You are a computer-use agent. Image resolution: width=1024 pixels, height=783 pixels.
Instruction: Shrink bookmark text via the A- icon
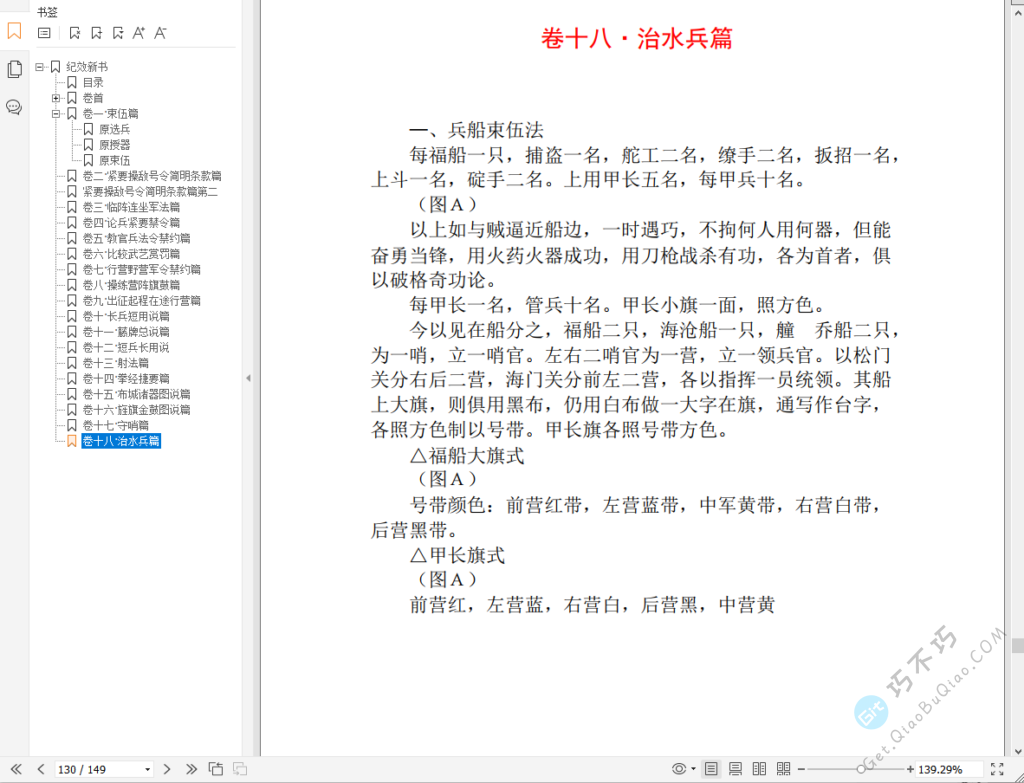pos(160,33)
